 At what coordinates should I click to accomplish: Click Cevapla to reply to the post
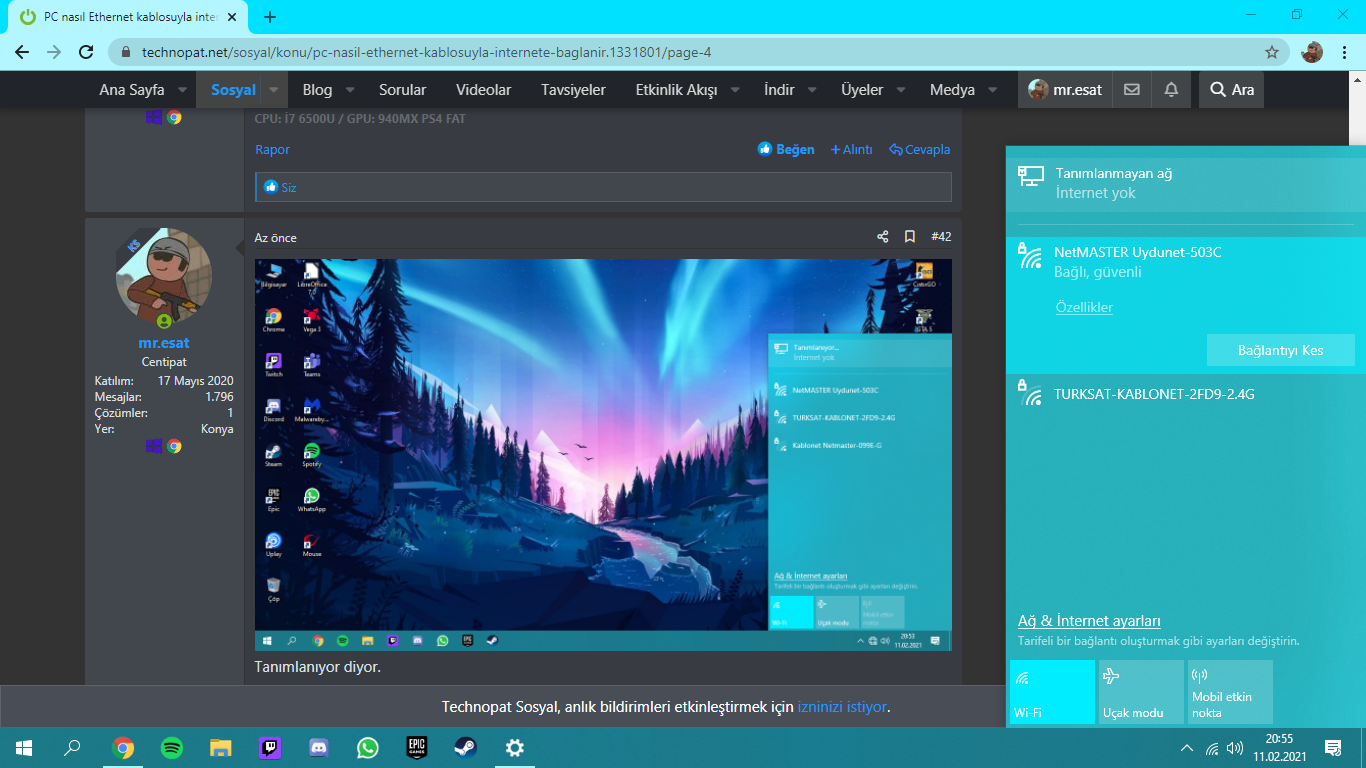click(x=919, y=149)
